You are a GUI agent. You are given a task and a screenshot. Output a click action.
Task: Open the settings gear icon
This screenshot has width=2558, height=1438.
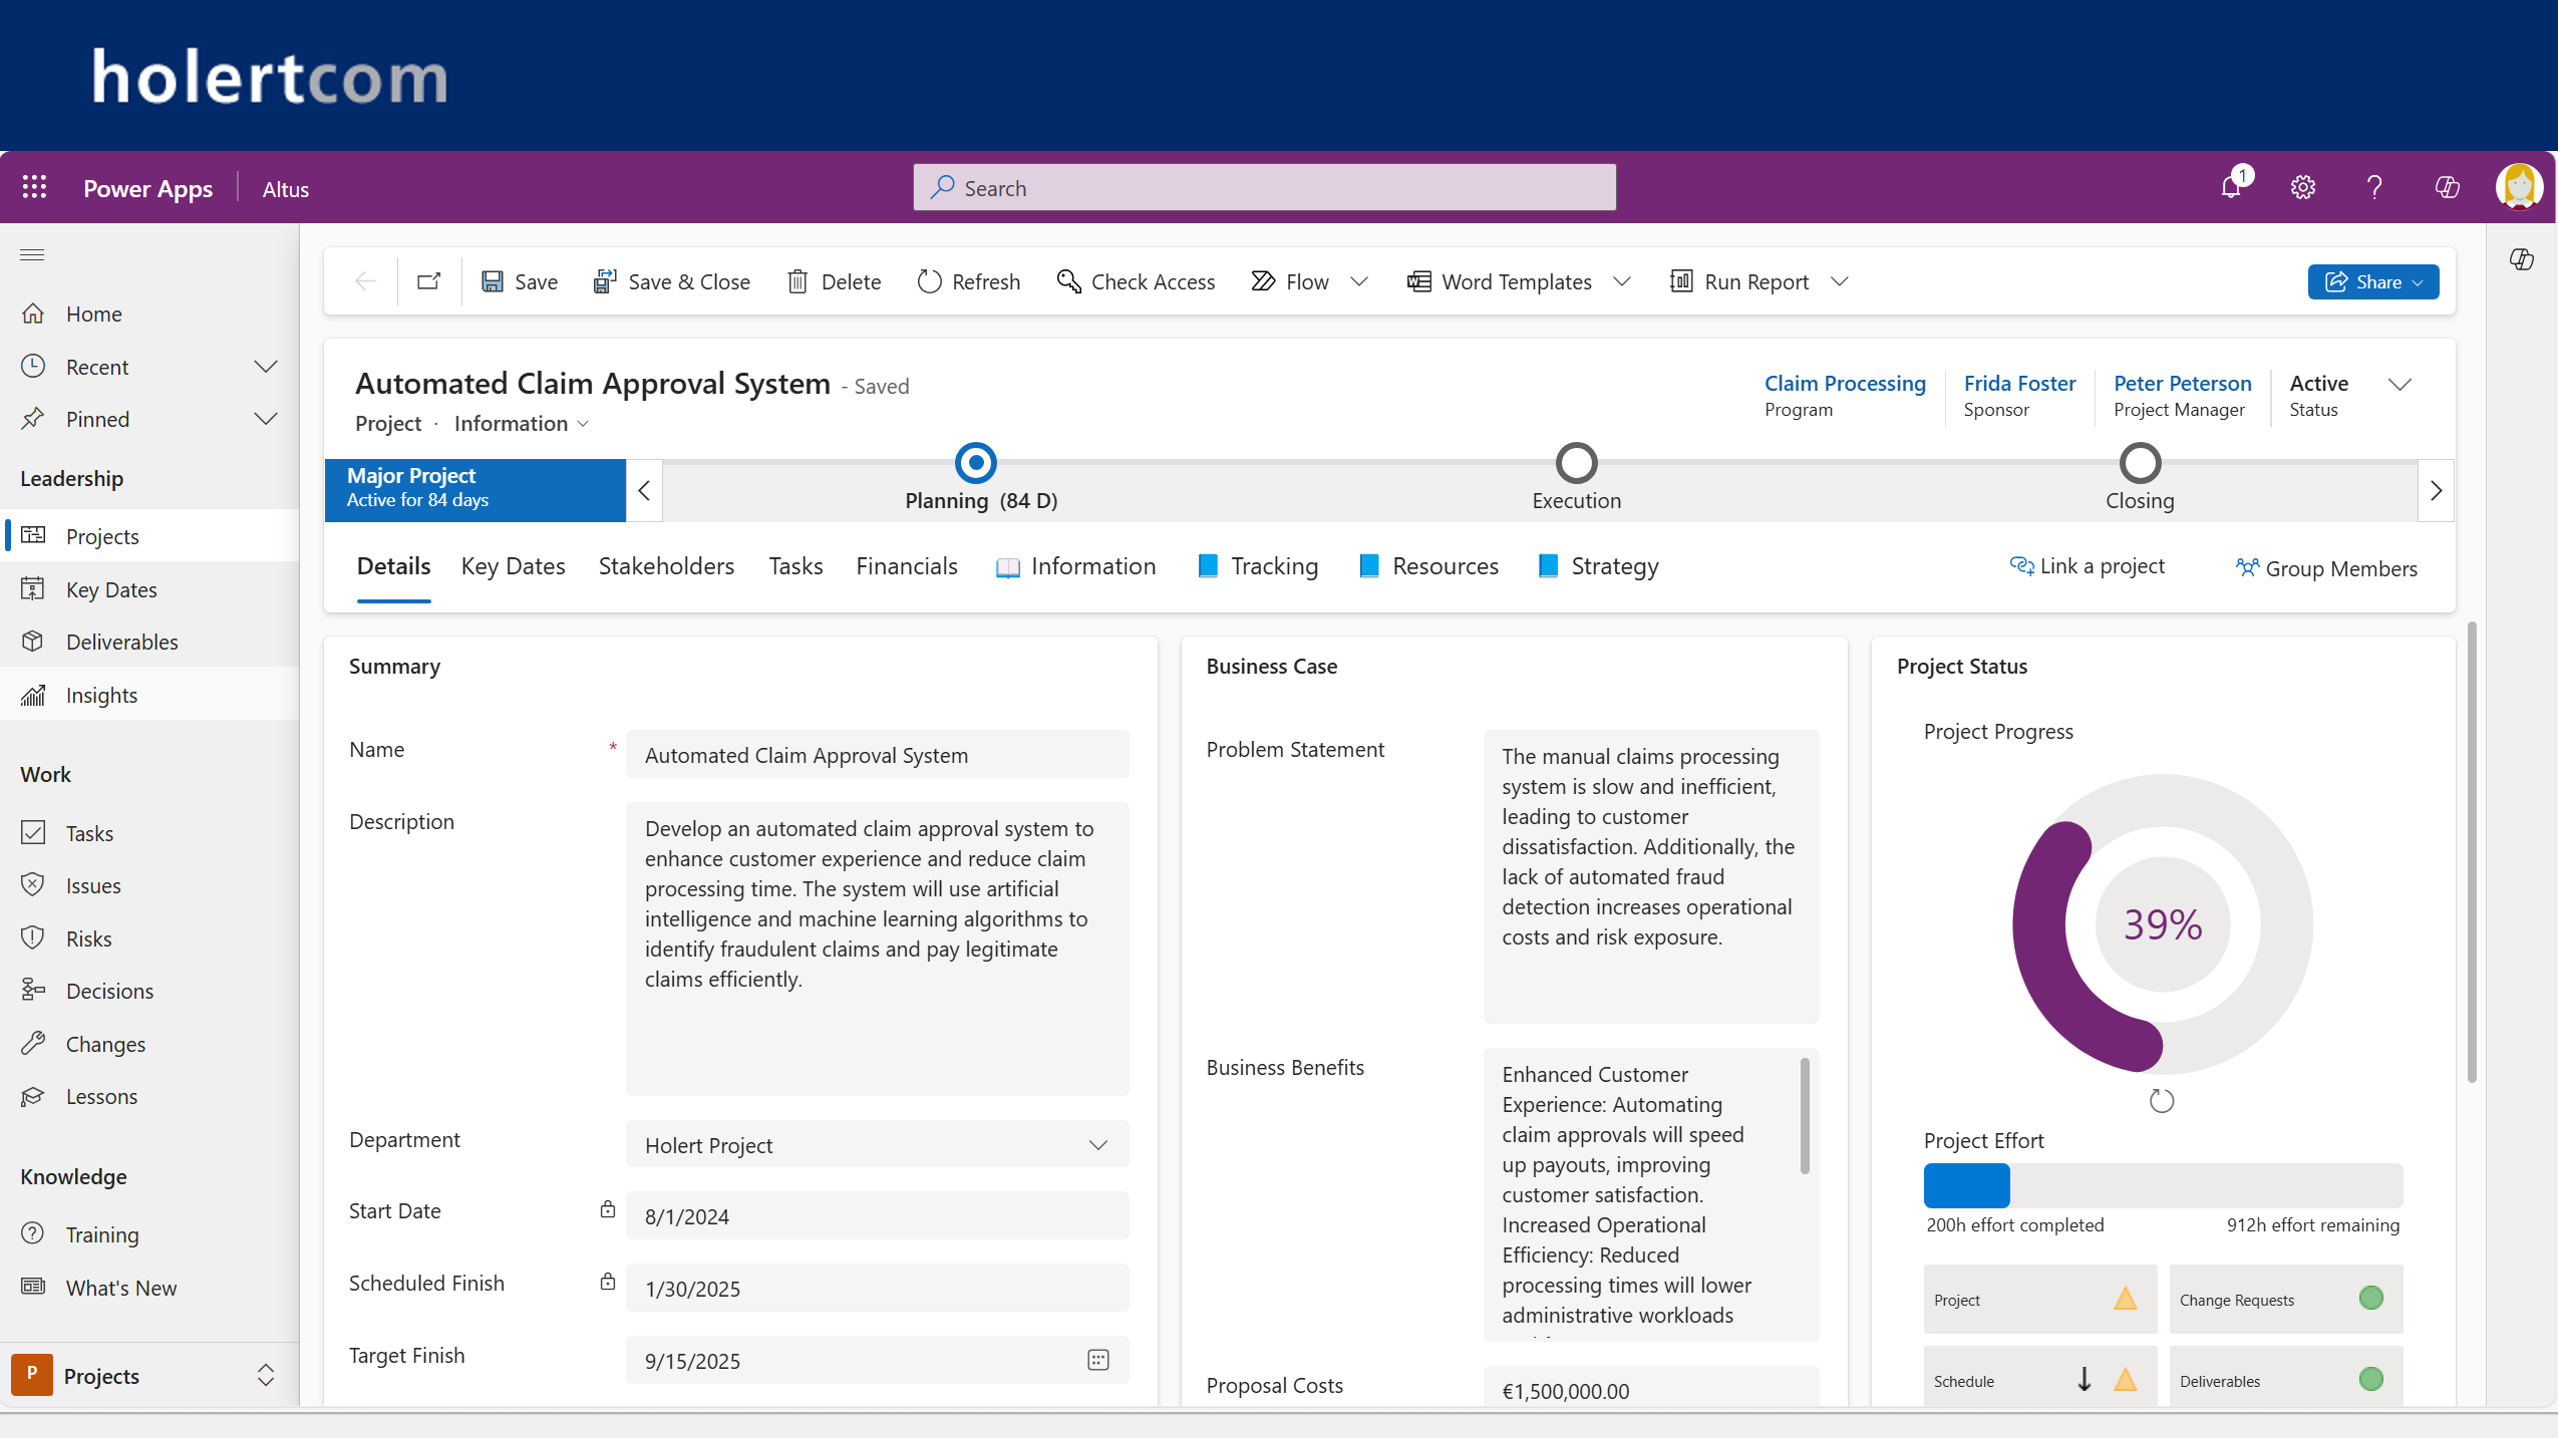click(x=2303, y=187)
